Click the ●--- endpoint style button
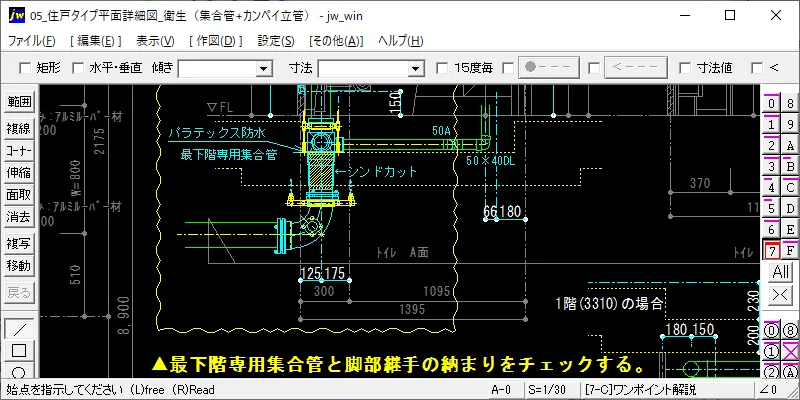Image resolution: width=800 pixels, height=400 pixels. 548,67
